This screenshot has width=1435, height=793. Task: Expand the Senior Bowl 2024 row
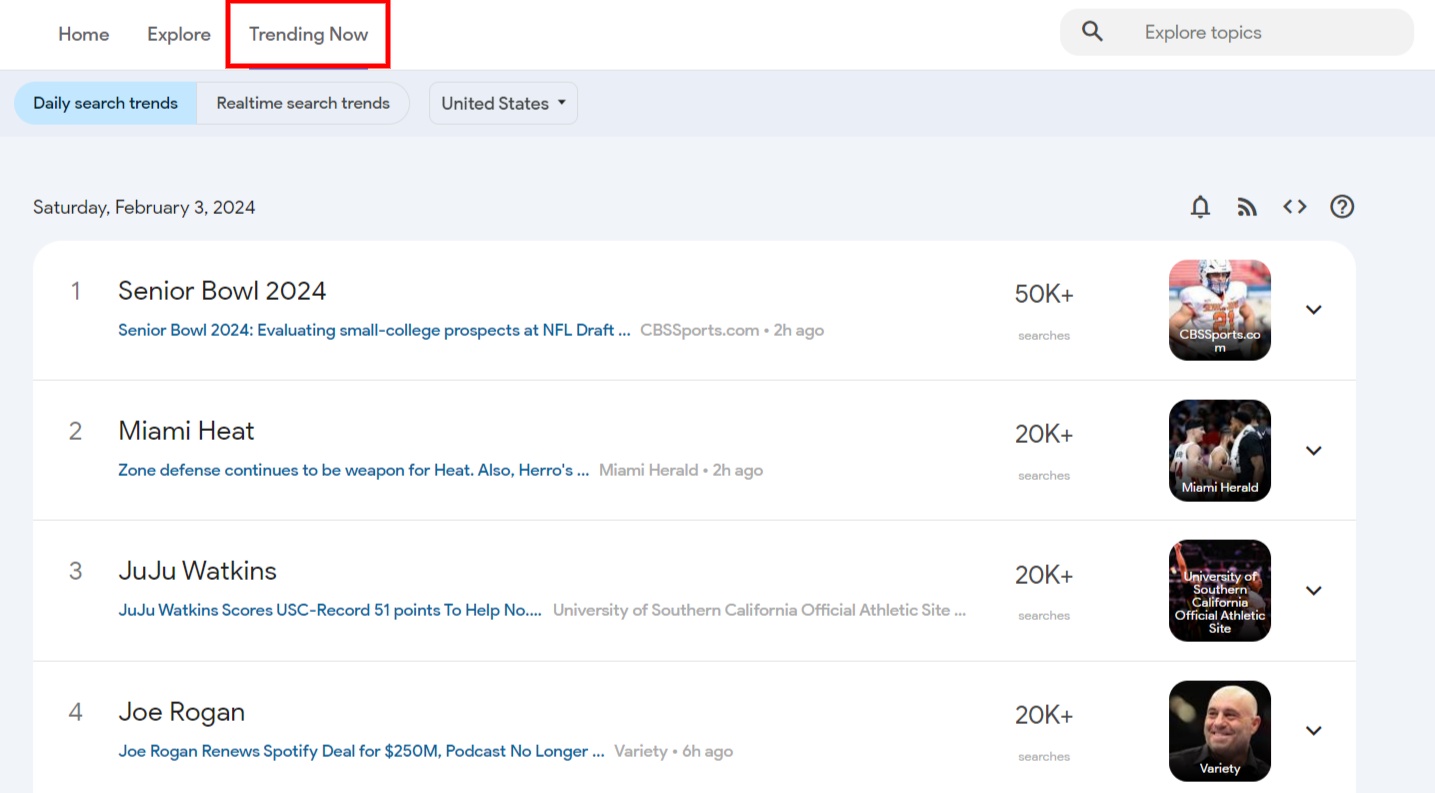point(1314,310)
